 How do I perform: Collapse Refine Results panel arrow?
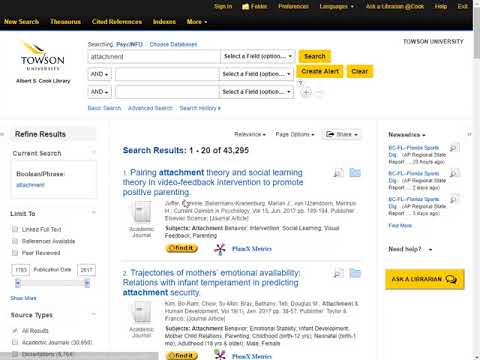[2, 134]
